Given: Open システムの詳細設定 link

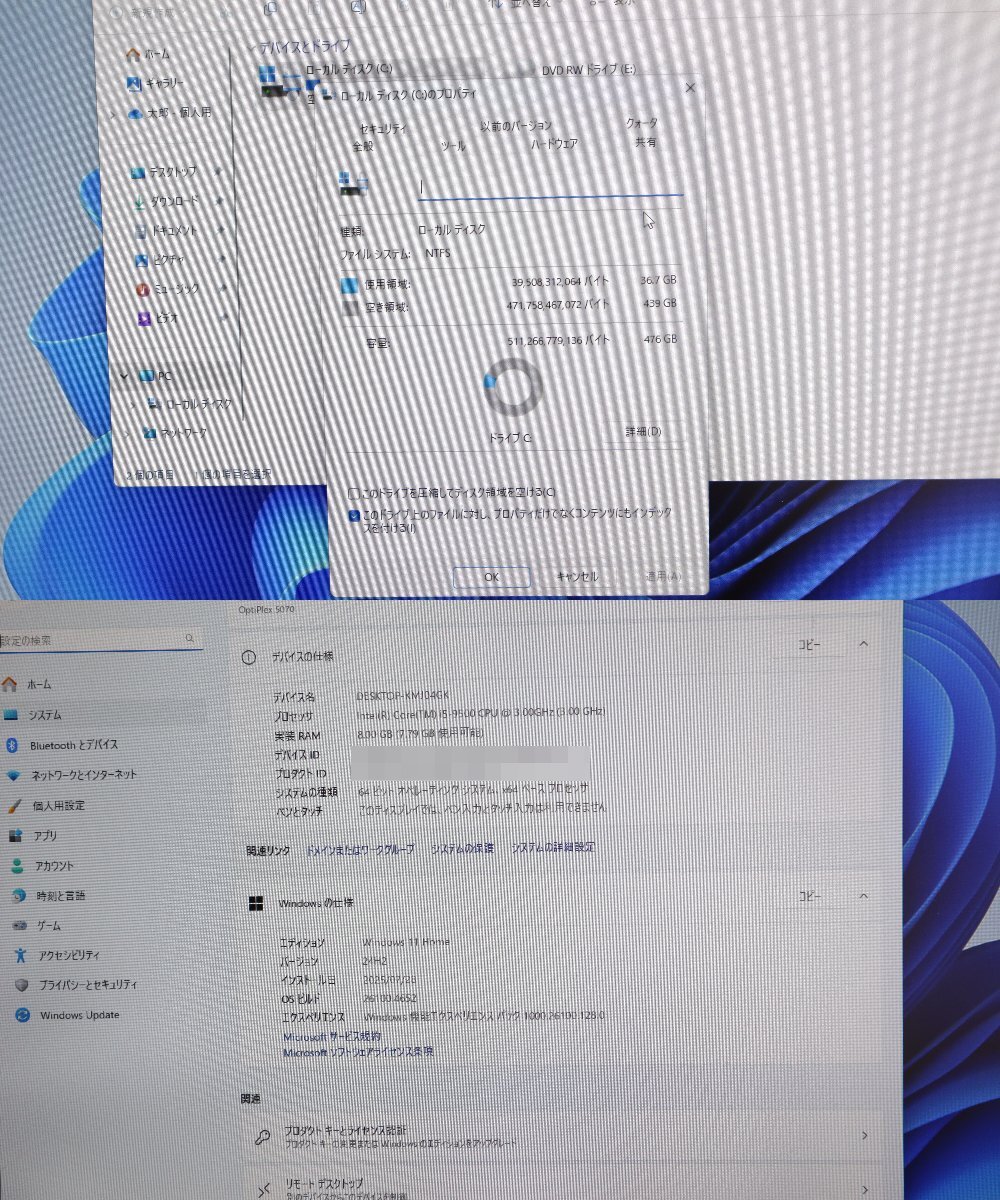Looking at the screenshot, I should pos(554,847).
